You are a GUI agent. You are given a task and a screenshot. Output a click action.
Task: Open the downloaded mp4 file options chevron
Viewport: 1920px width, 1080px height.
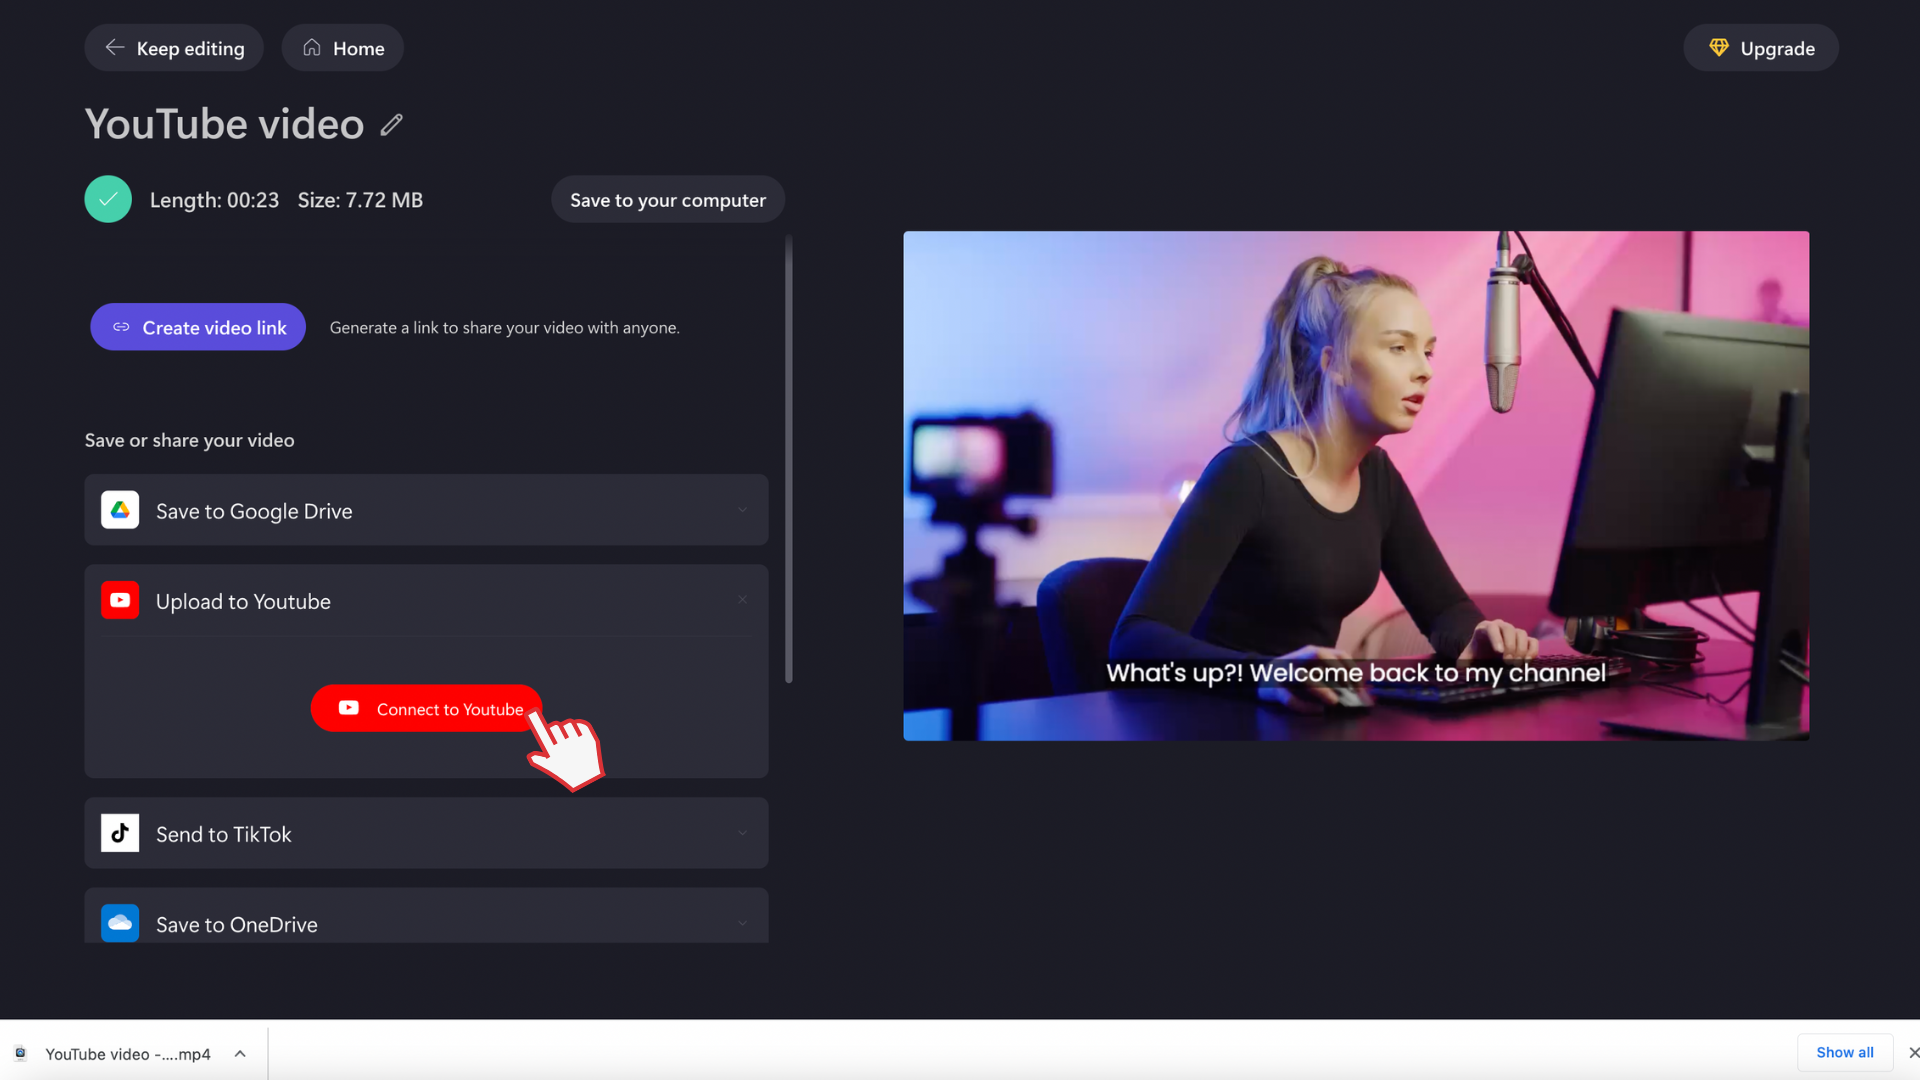240,1053
